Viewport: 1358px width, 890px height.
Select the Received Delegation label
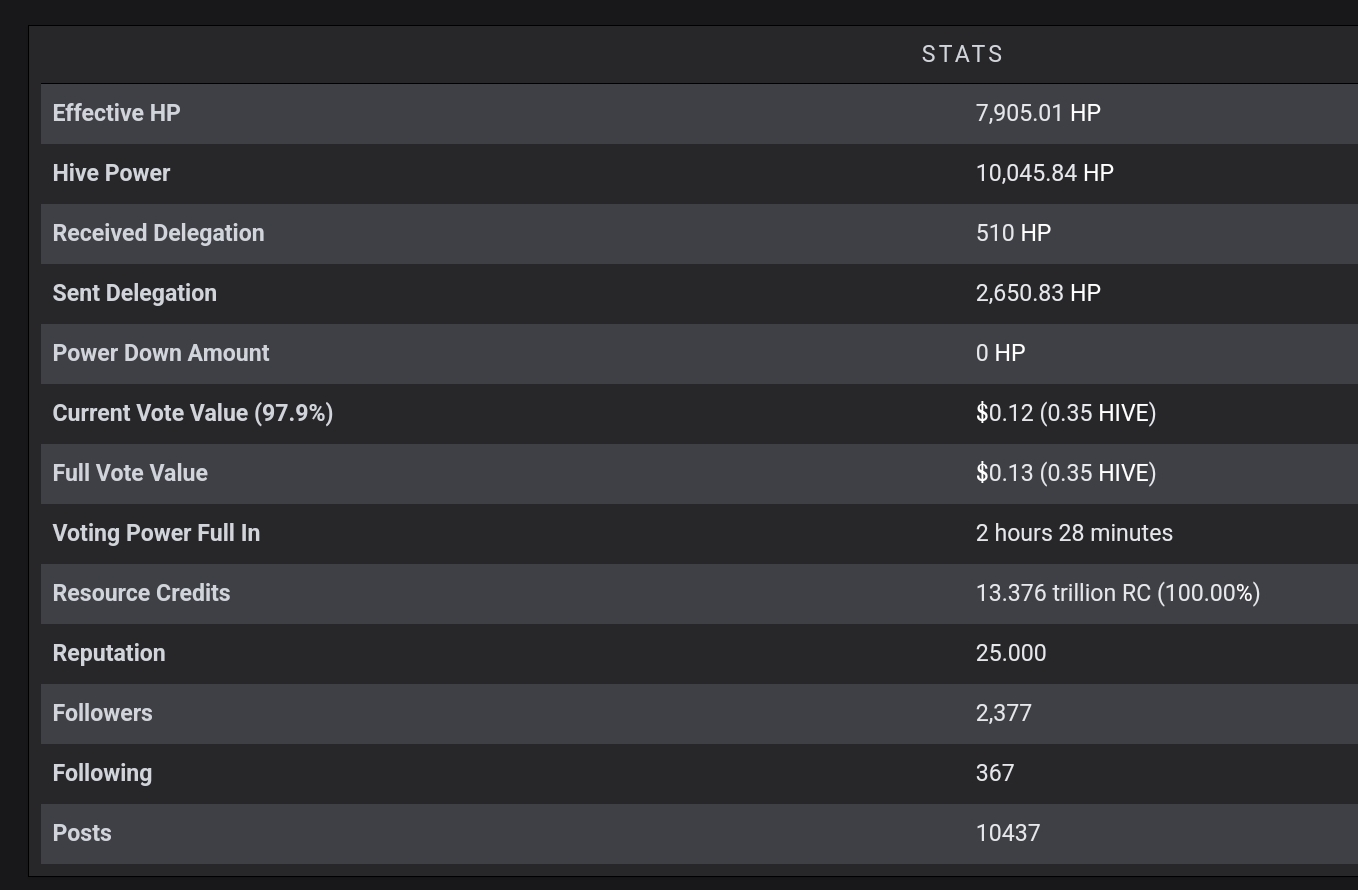pyautogui.click(x=158, y=233)
